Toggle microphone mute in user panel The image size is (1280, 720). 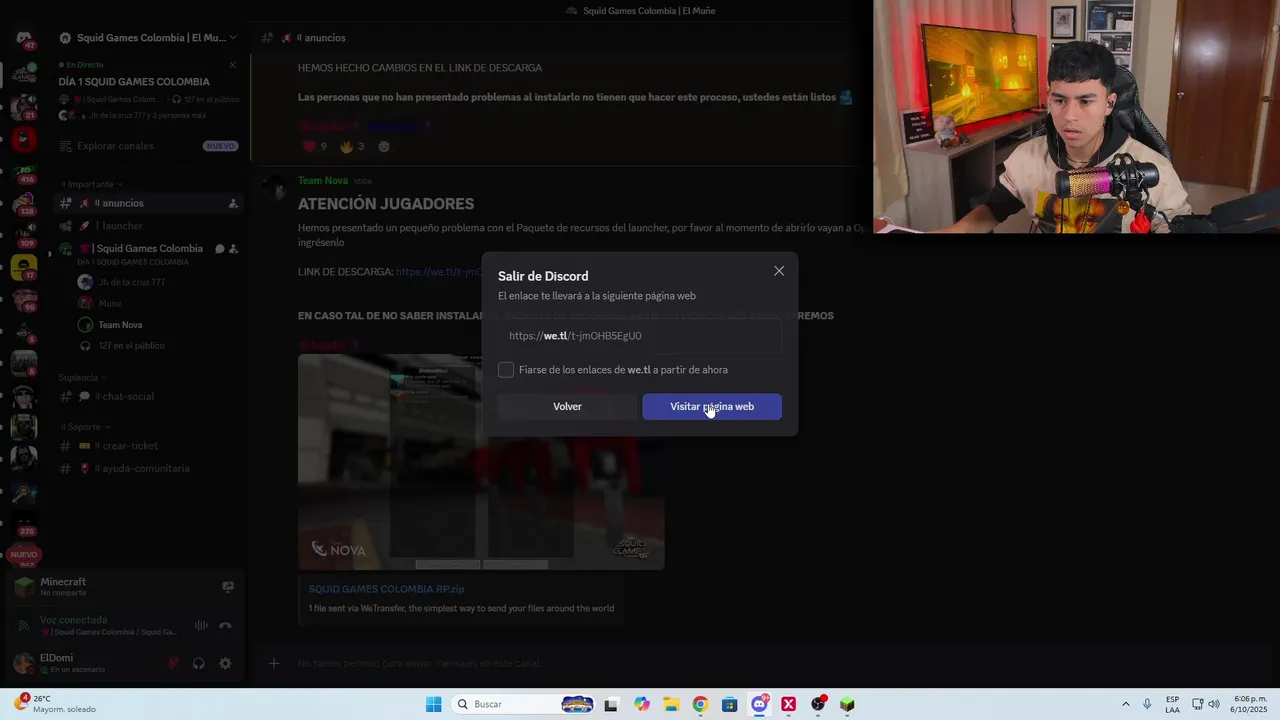pyautogui.click(x=173, y=663)
